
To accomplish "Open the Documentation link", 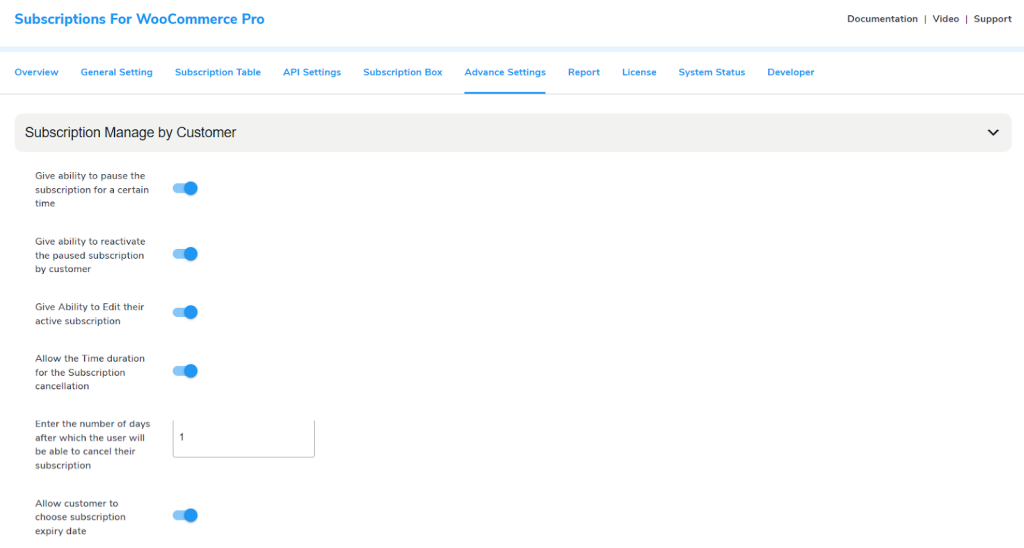I will [x=882, y=19].
